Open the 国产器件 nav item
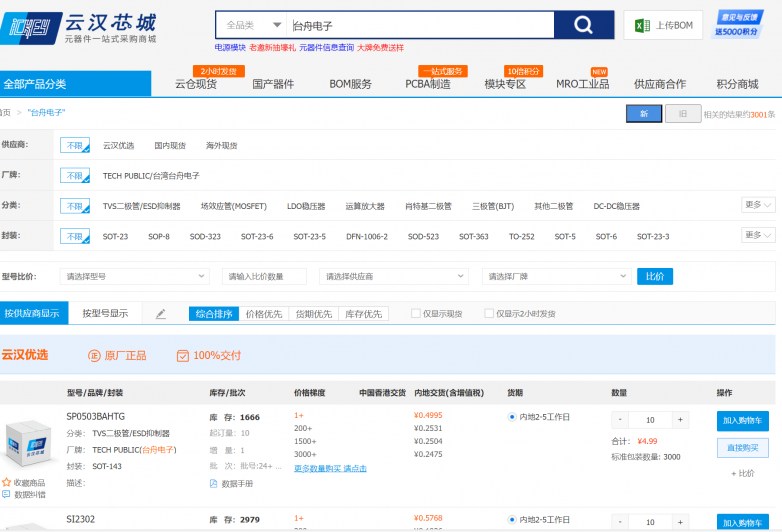 click(x=273, y=84)
